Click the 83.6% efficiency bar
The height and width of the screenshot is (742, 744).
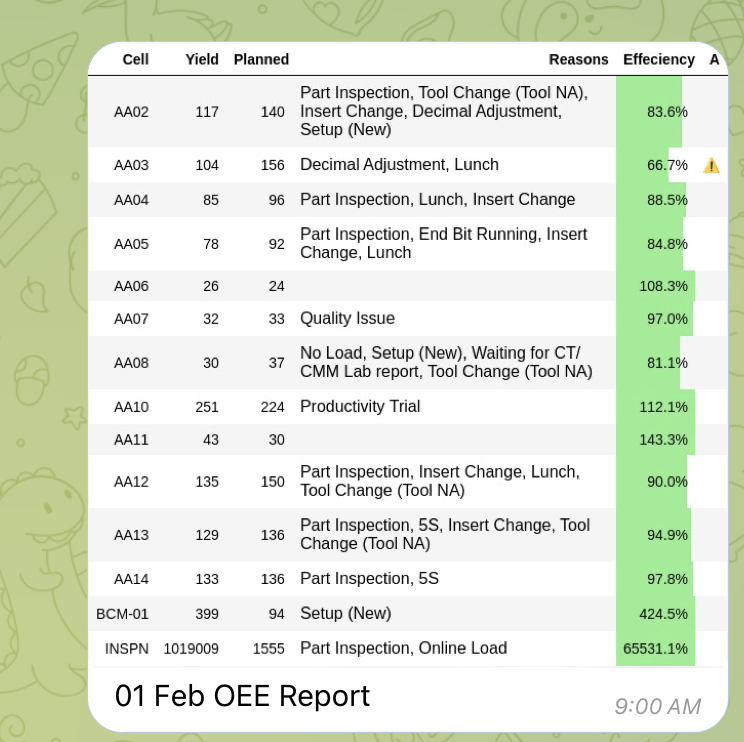[649, 112]
